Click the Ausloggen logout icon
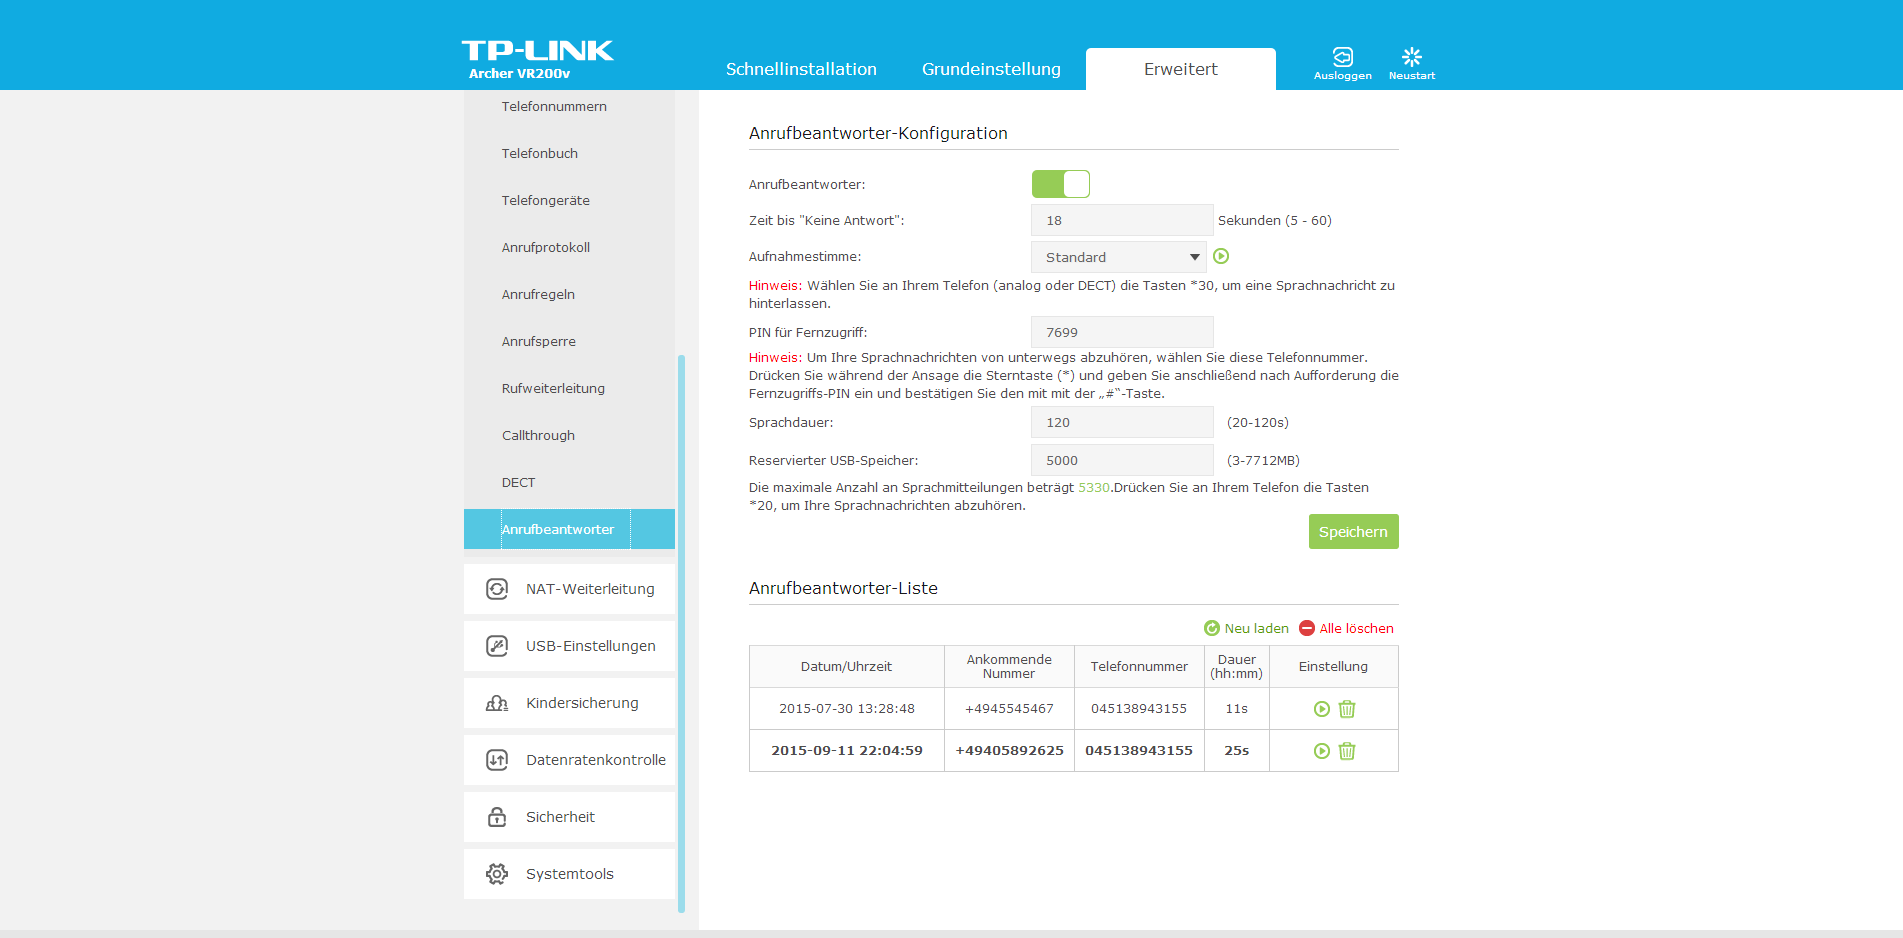 pos(1342,58)
